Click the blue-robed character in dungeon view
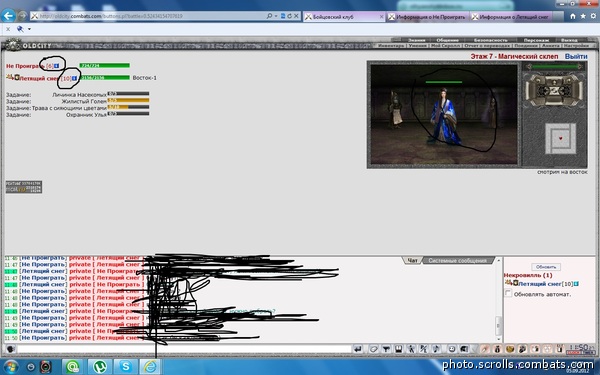The width and height of the screenshot is (600, 375). (444, 116)
